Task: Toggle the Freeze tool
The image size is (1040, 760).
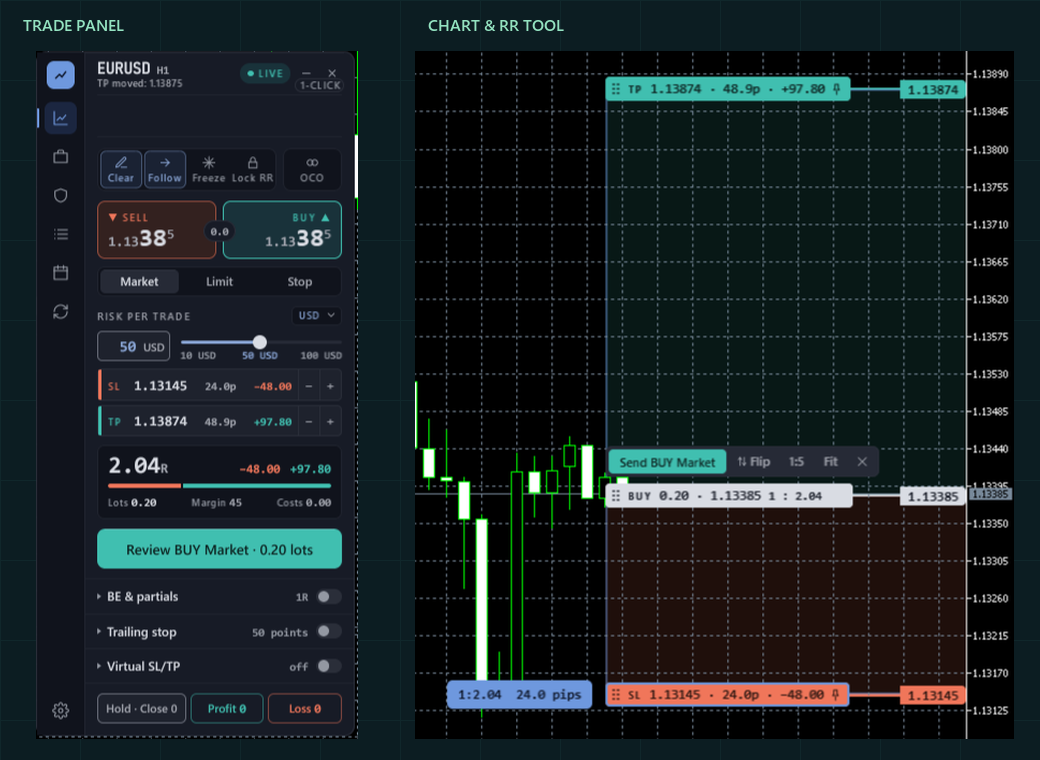Action: 208,170
